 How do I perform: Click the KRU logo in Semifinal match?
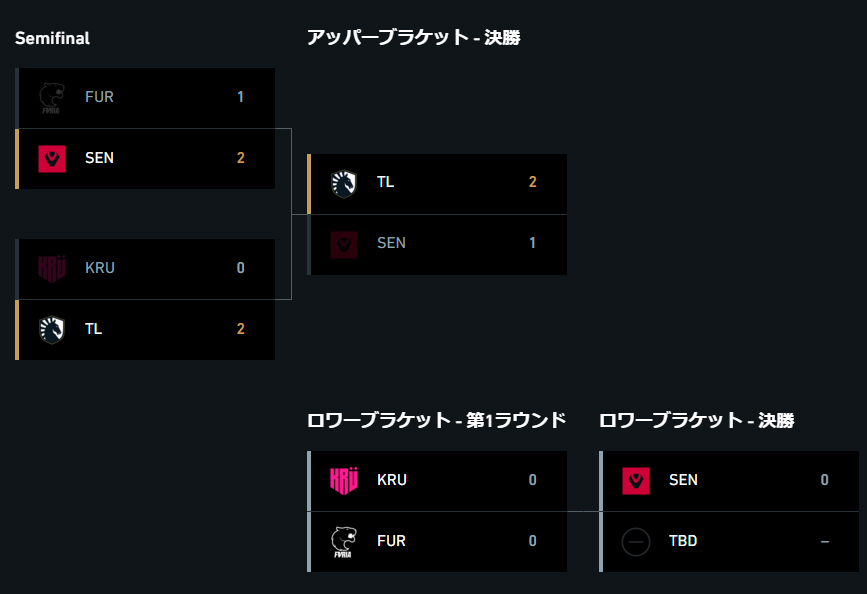pos(52,269)
